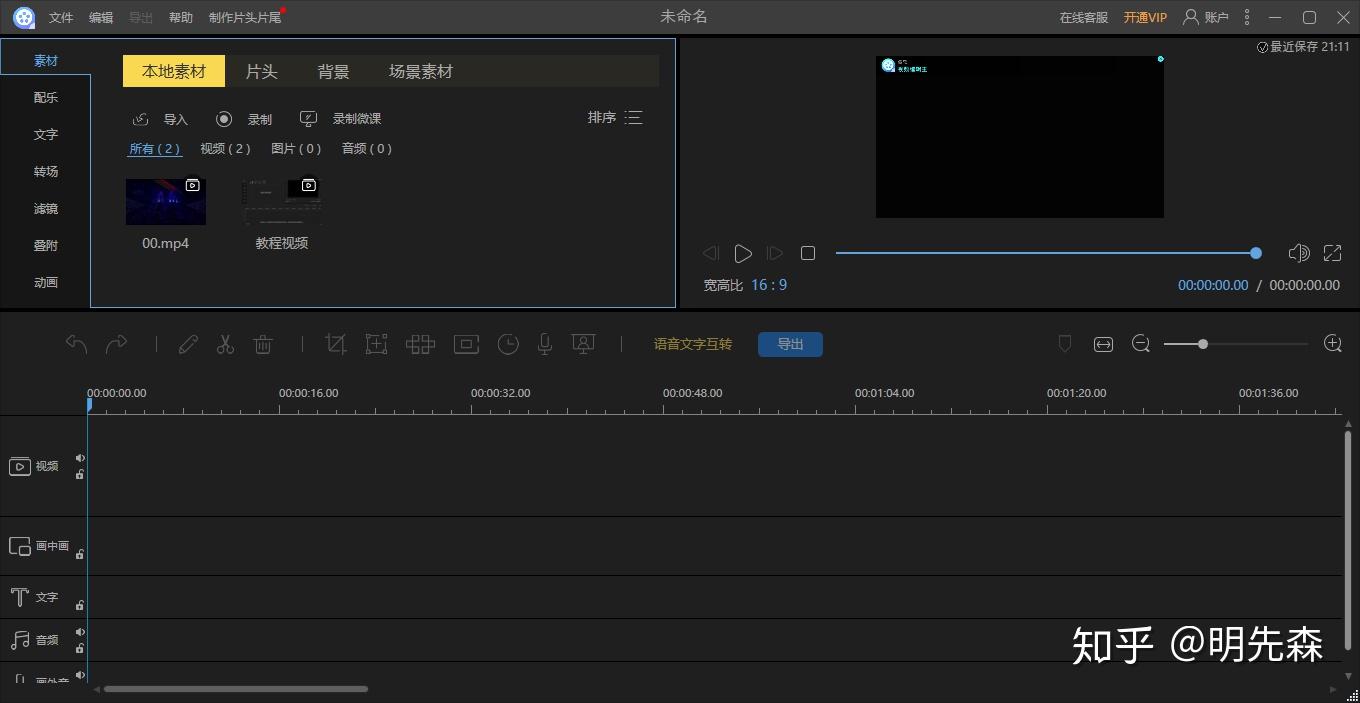Click the 导入 import icon
The image size is (1360, 703).
coord(140,118)
